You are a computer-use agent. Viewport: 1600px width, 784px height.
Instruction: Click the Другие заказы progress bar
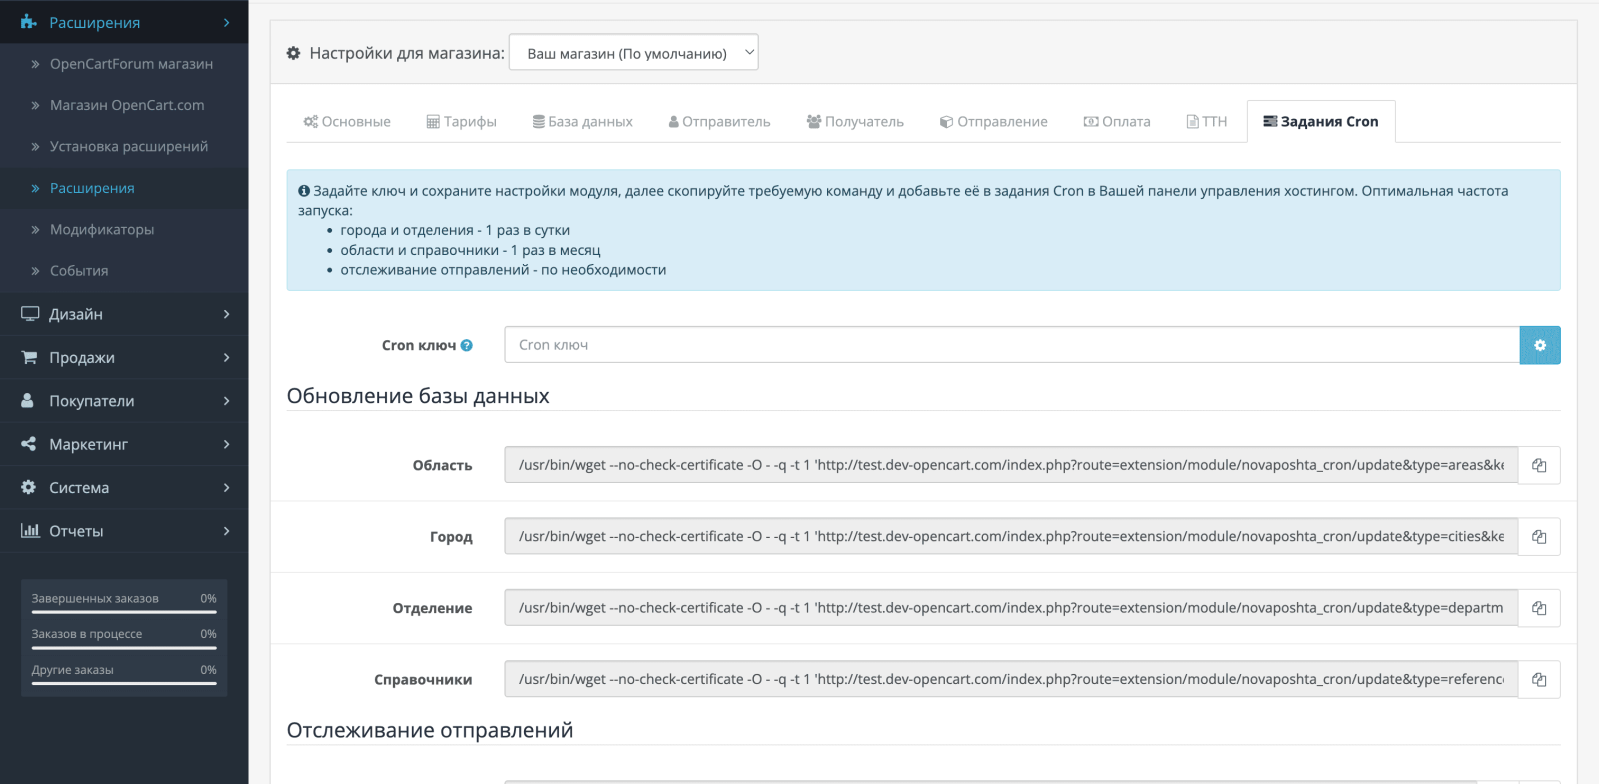pos(124,683)
